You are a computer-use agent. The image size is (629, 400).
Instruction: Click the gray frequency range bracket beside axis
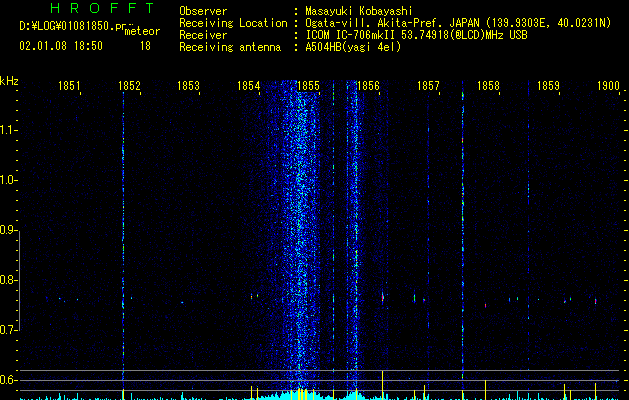coord(19,280)
